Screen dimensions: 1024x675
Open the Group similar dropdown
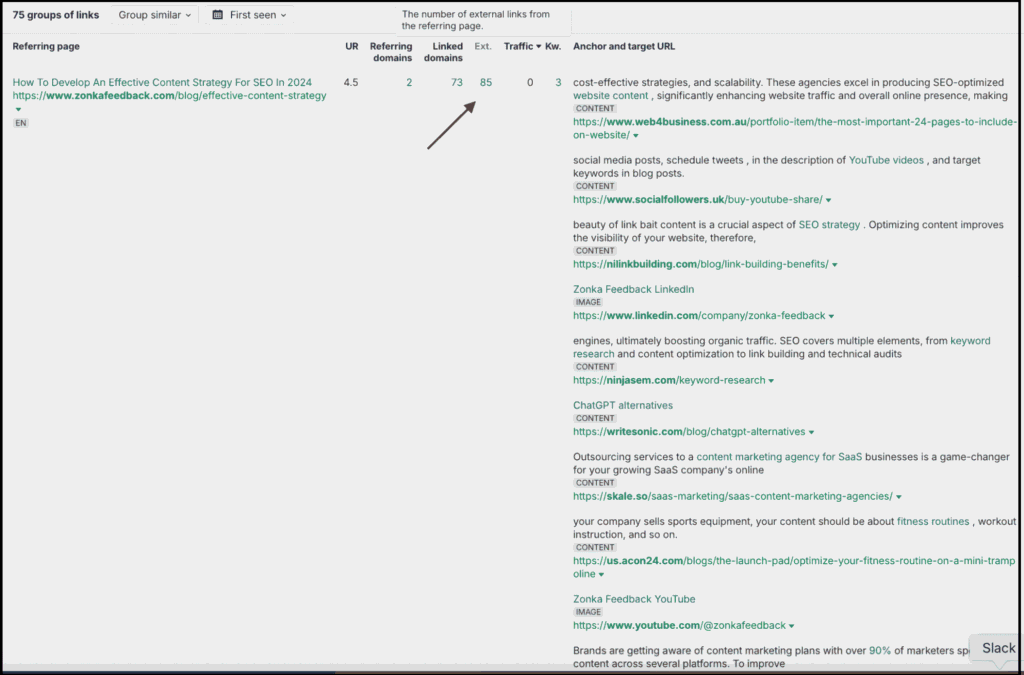tap(152, 15)
